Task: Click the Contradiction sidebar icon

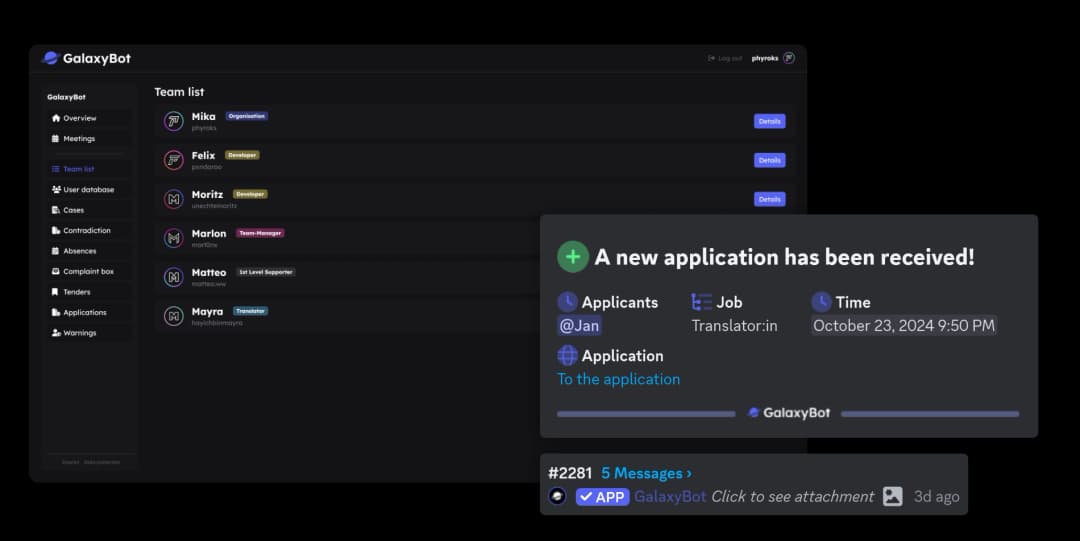Action: [x=56, y=230]
